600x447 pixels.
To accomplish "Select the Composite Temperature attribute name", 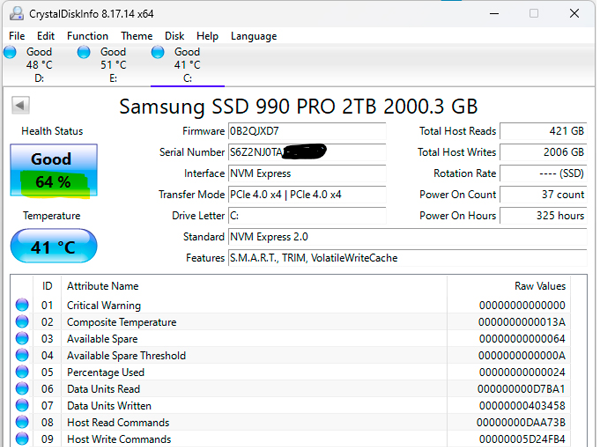I will [x=122, y=322].
